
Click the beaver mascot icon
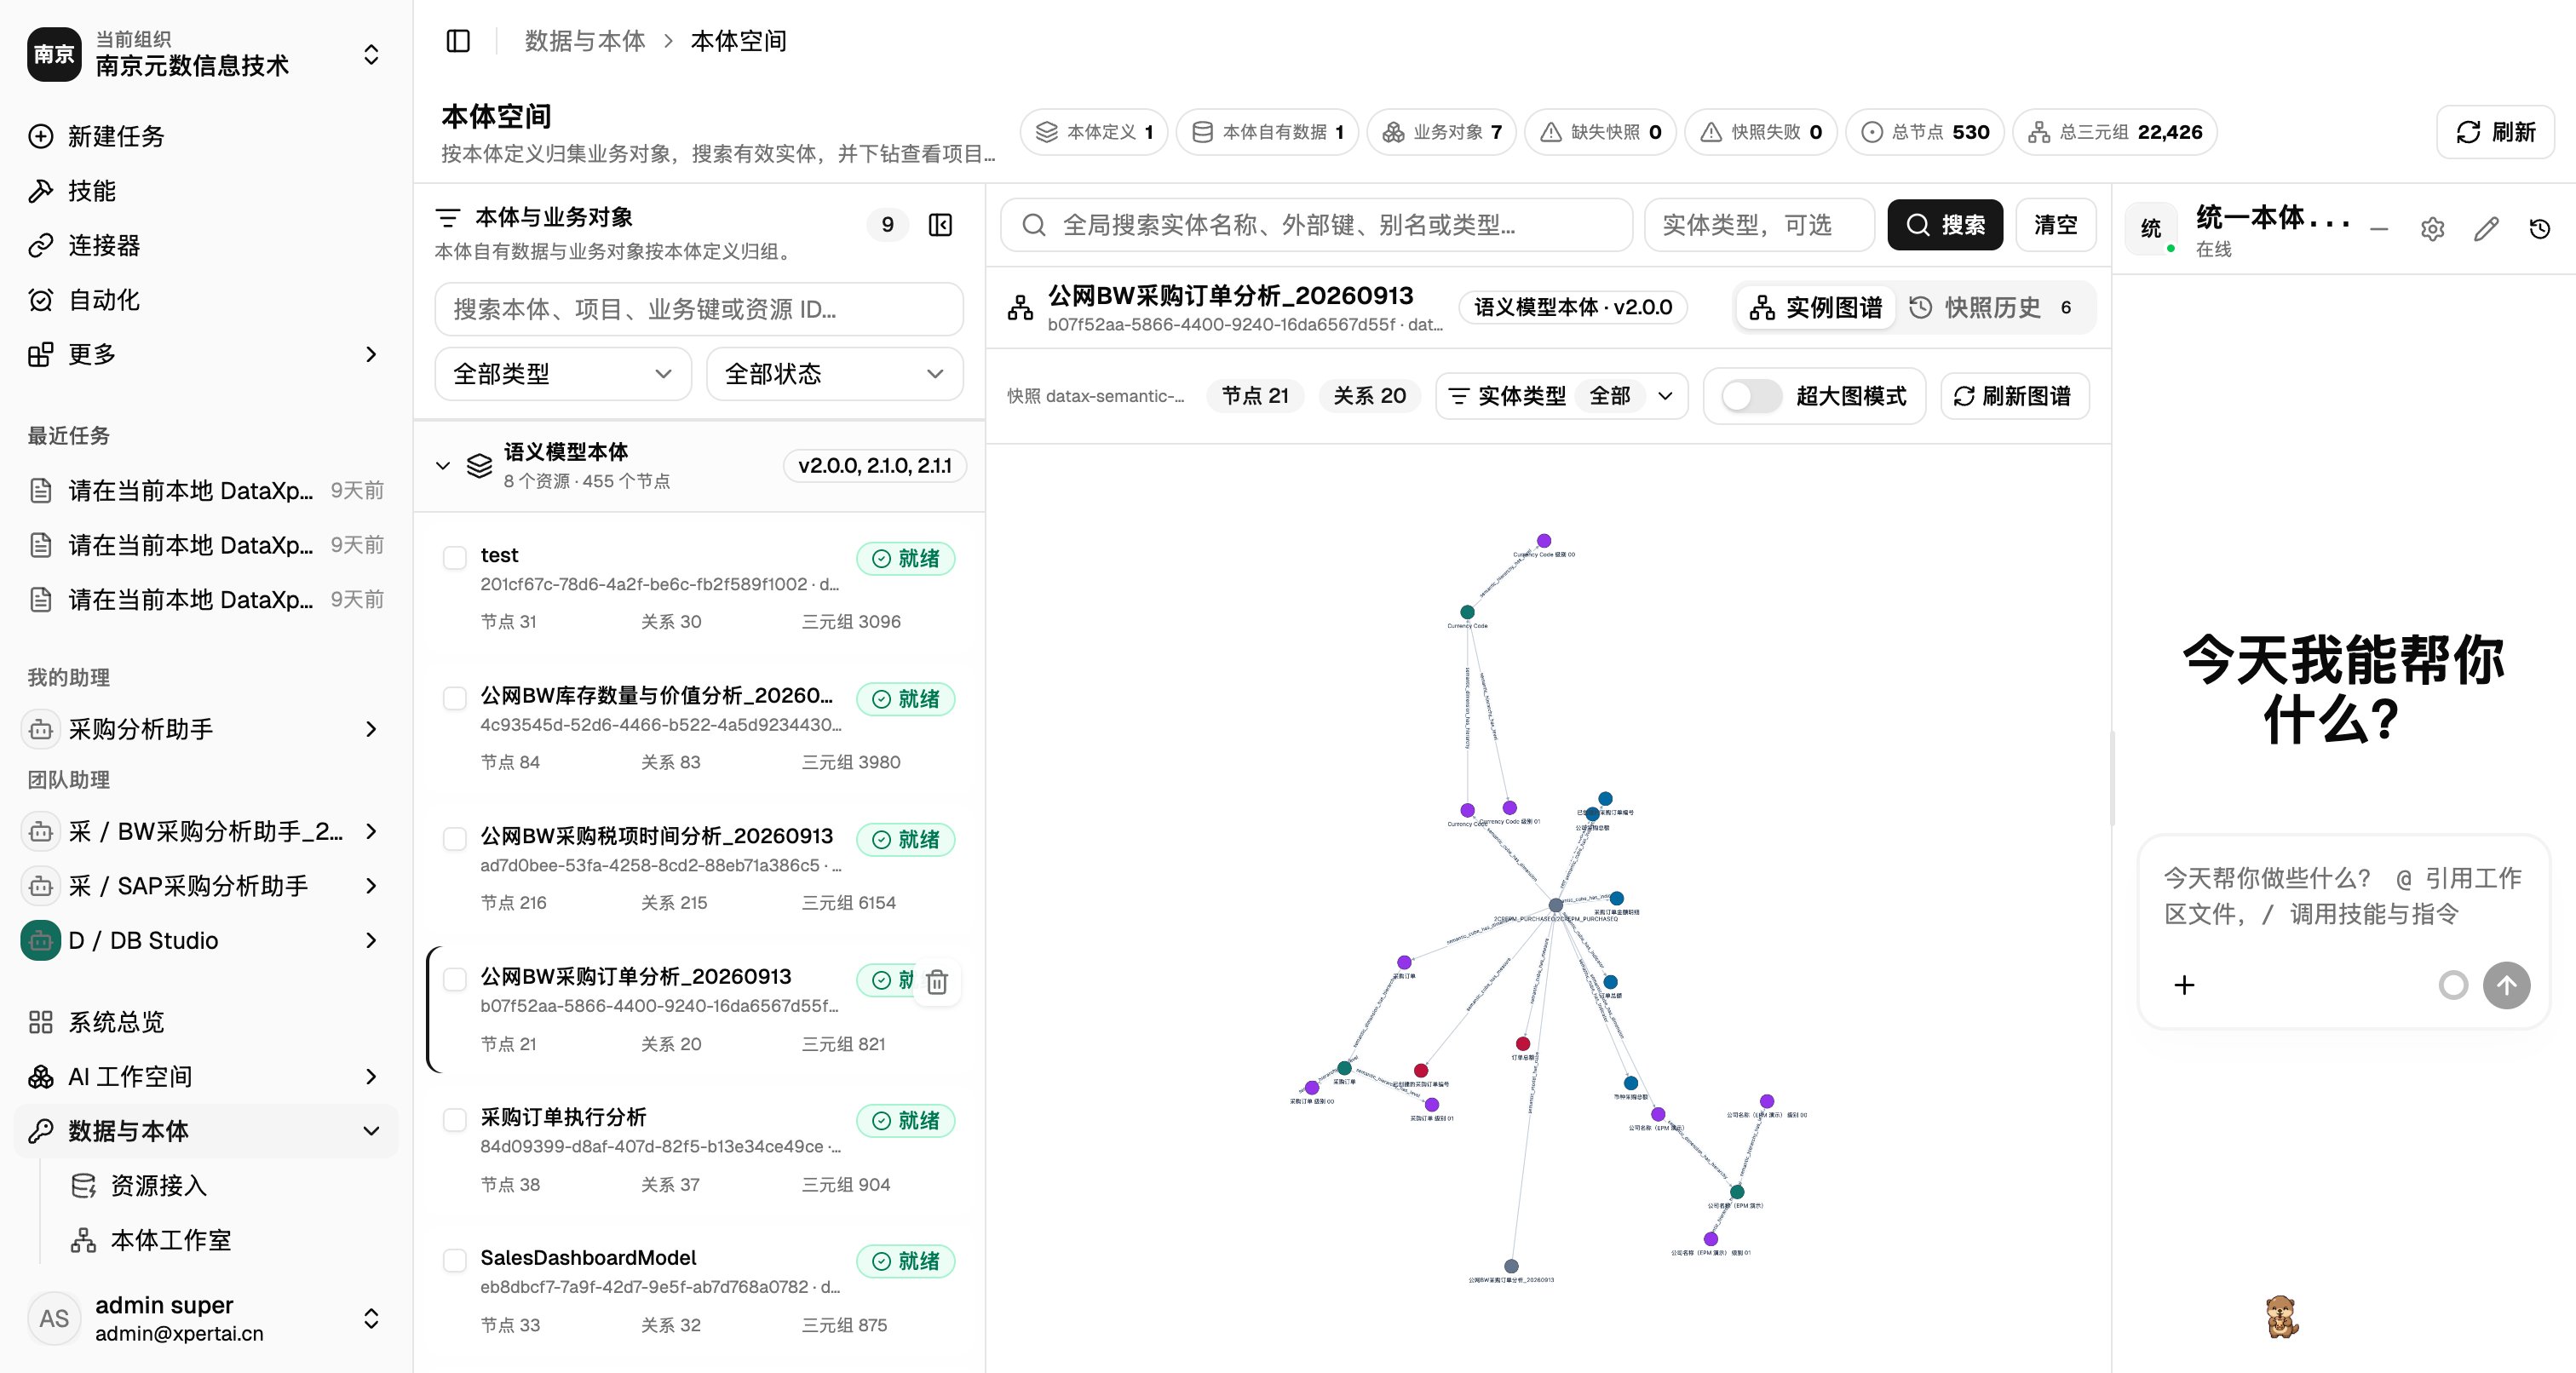click(2282, 1316)
